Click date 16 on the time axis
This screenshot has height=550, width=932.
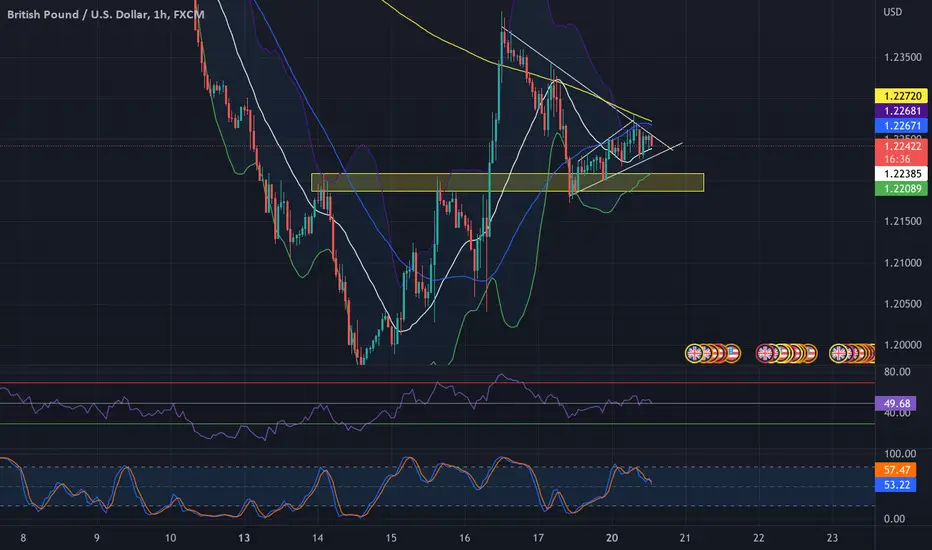tap(464, 538)
